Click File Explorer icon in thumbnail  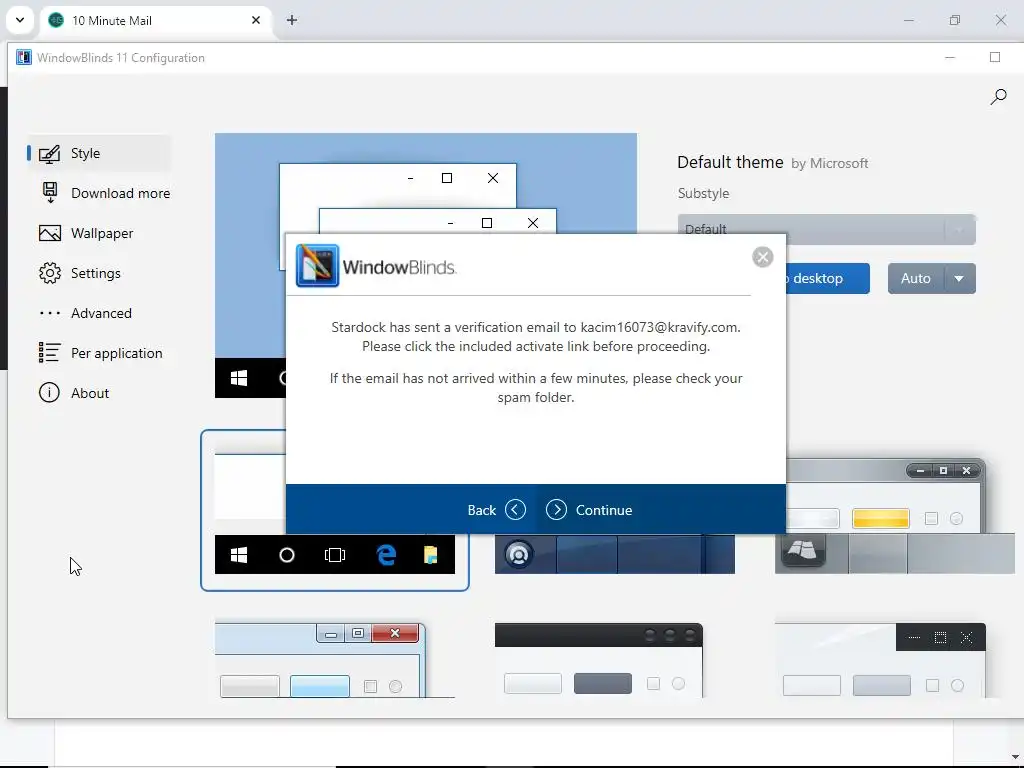pyautogui.click(x=430, y=555)
